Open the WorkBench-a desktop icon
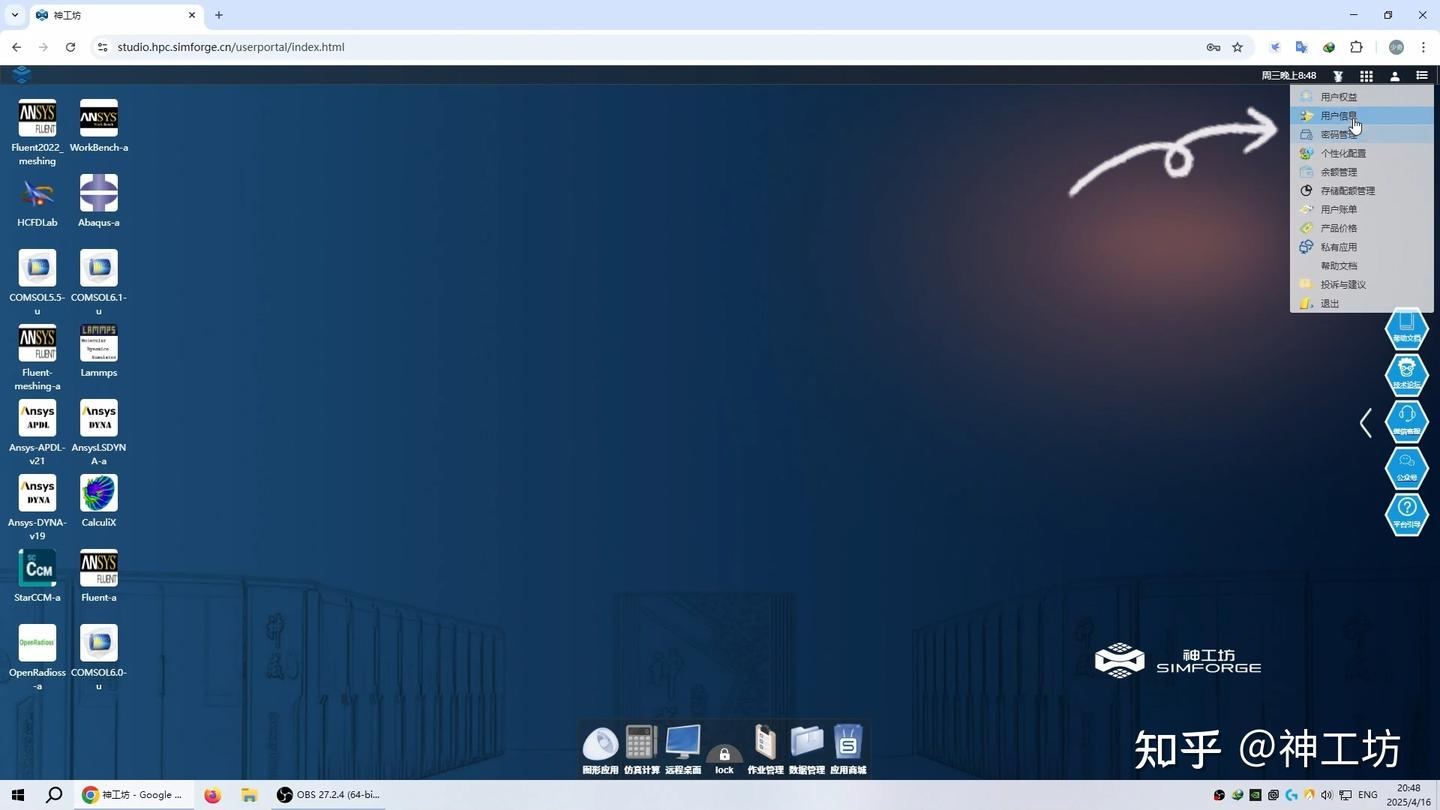 (98, 119)
